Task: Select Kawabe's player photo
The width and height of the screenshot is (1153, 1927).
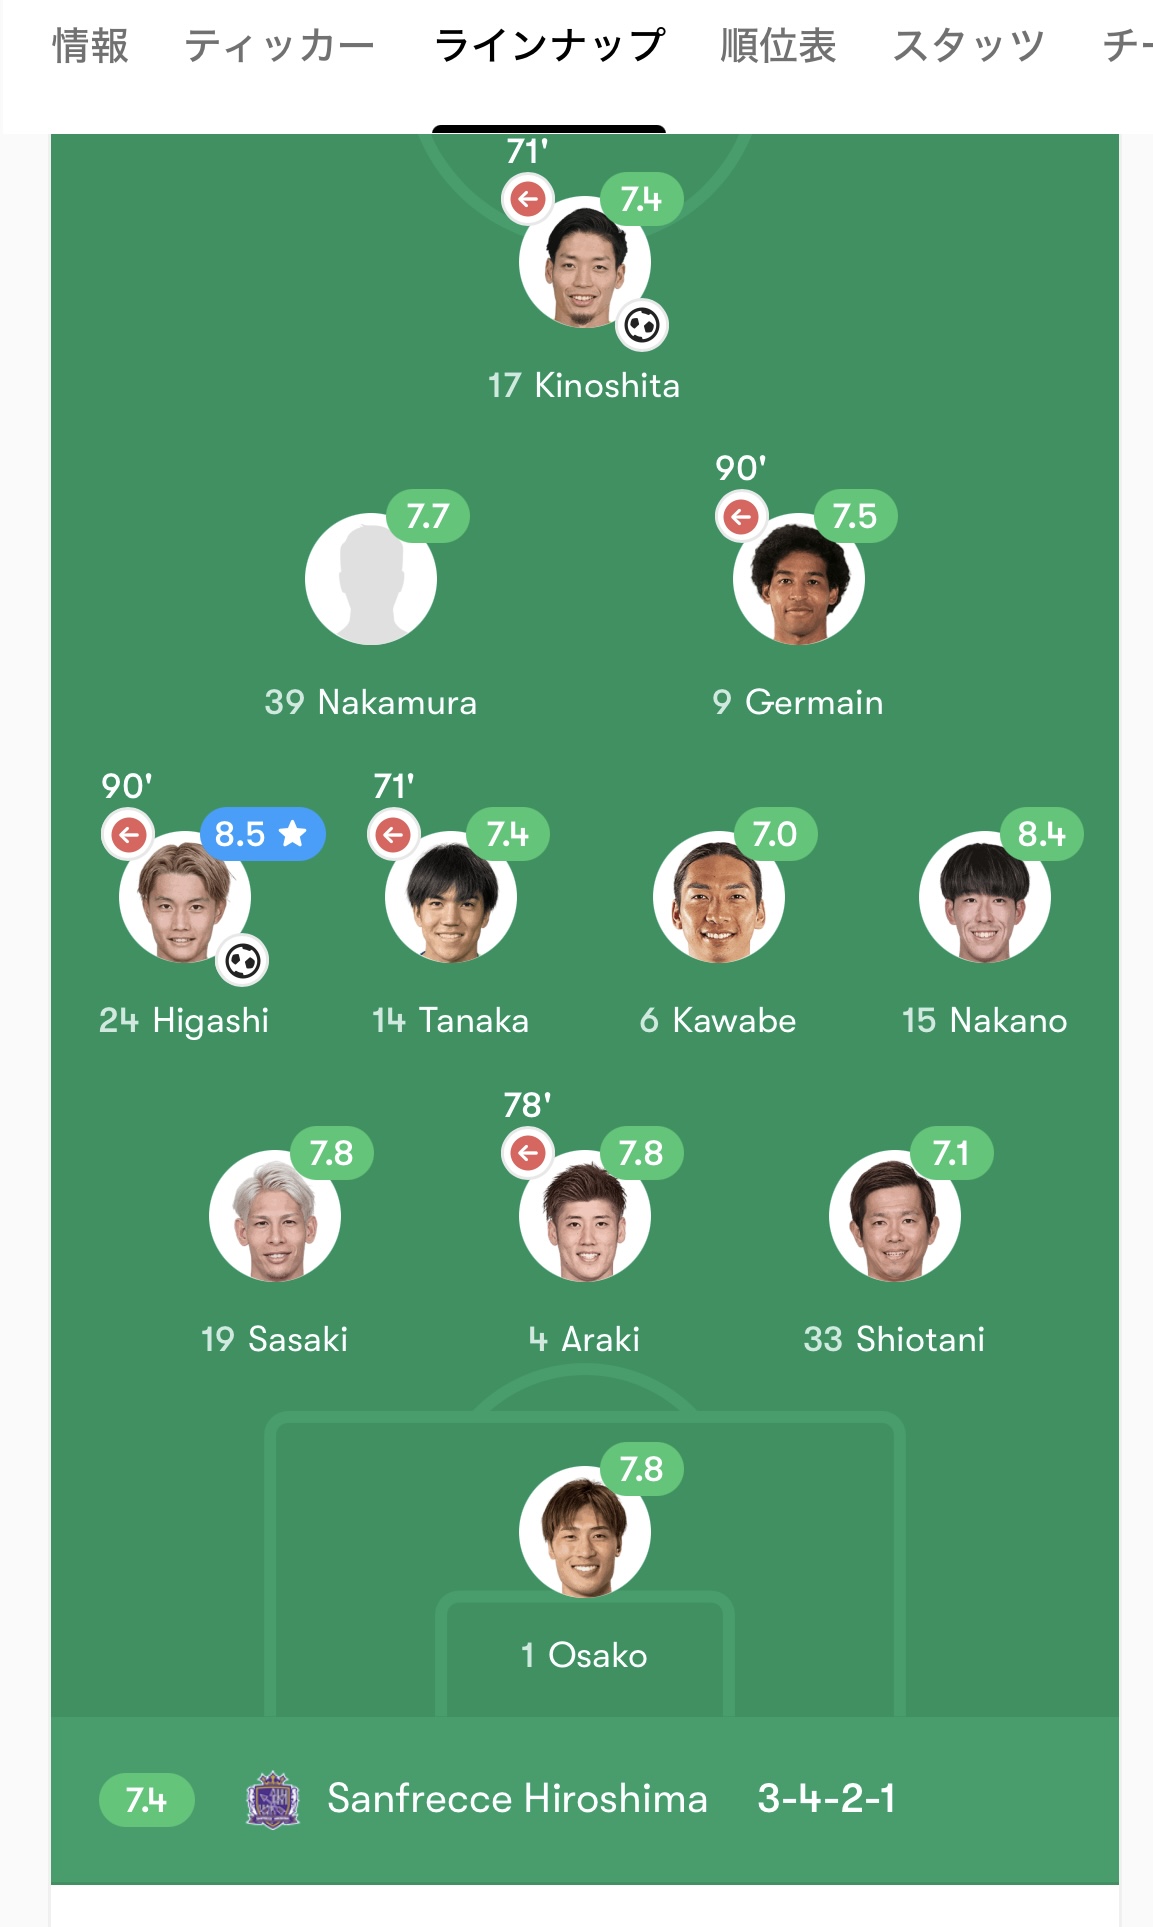Action: pyautogui.click(x=718, y=897)
